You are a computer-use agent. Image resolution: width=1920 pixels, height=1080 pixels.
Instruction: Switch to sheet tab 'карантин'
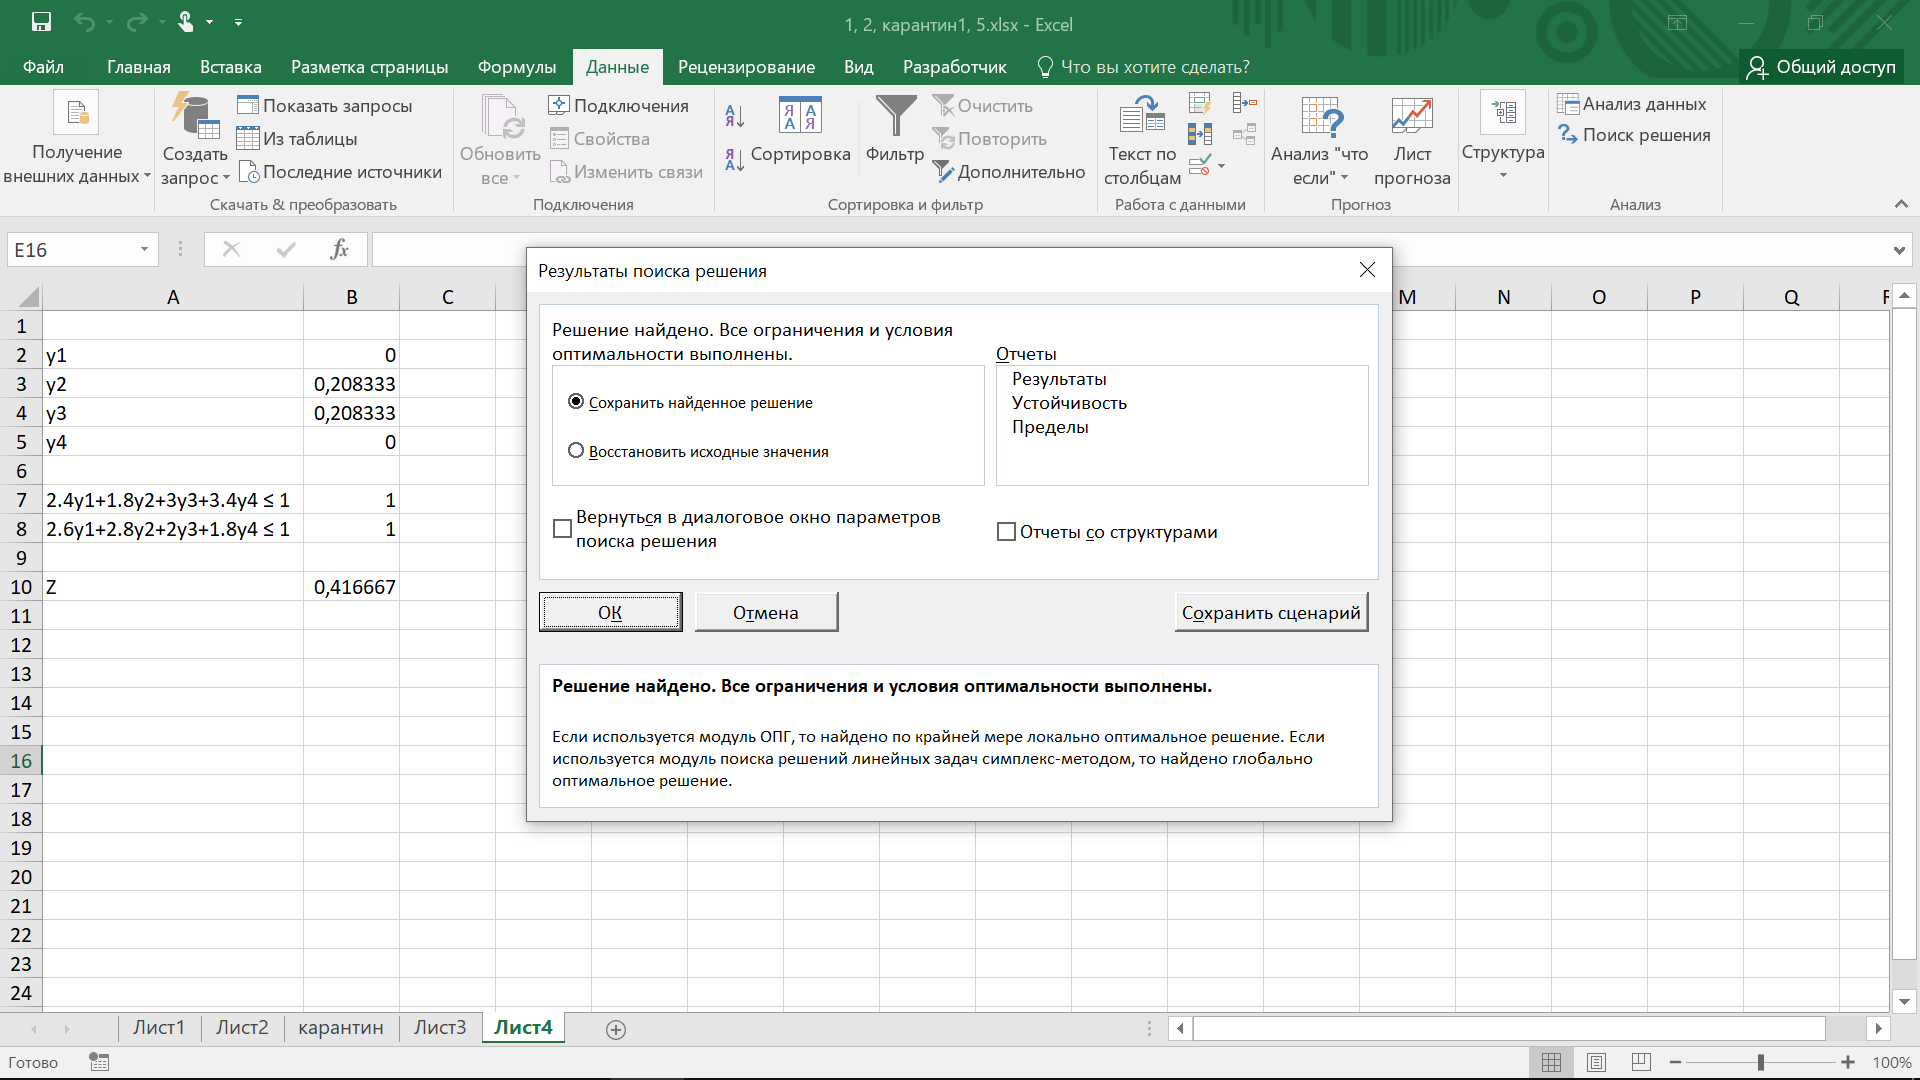point(340,1028)
